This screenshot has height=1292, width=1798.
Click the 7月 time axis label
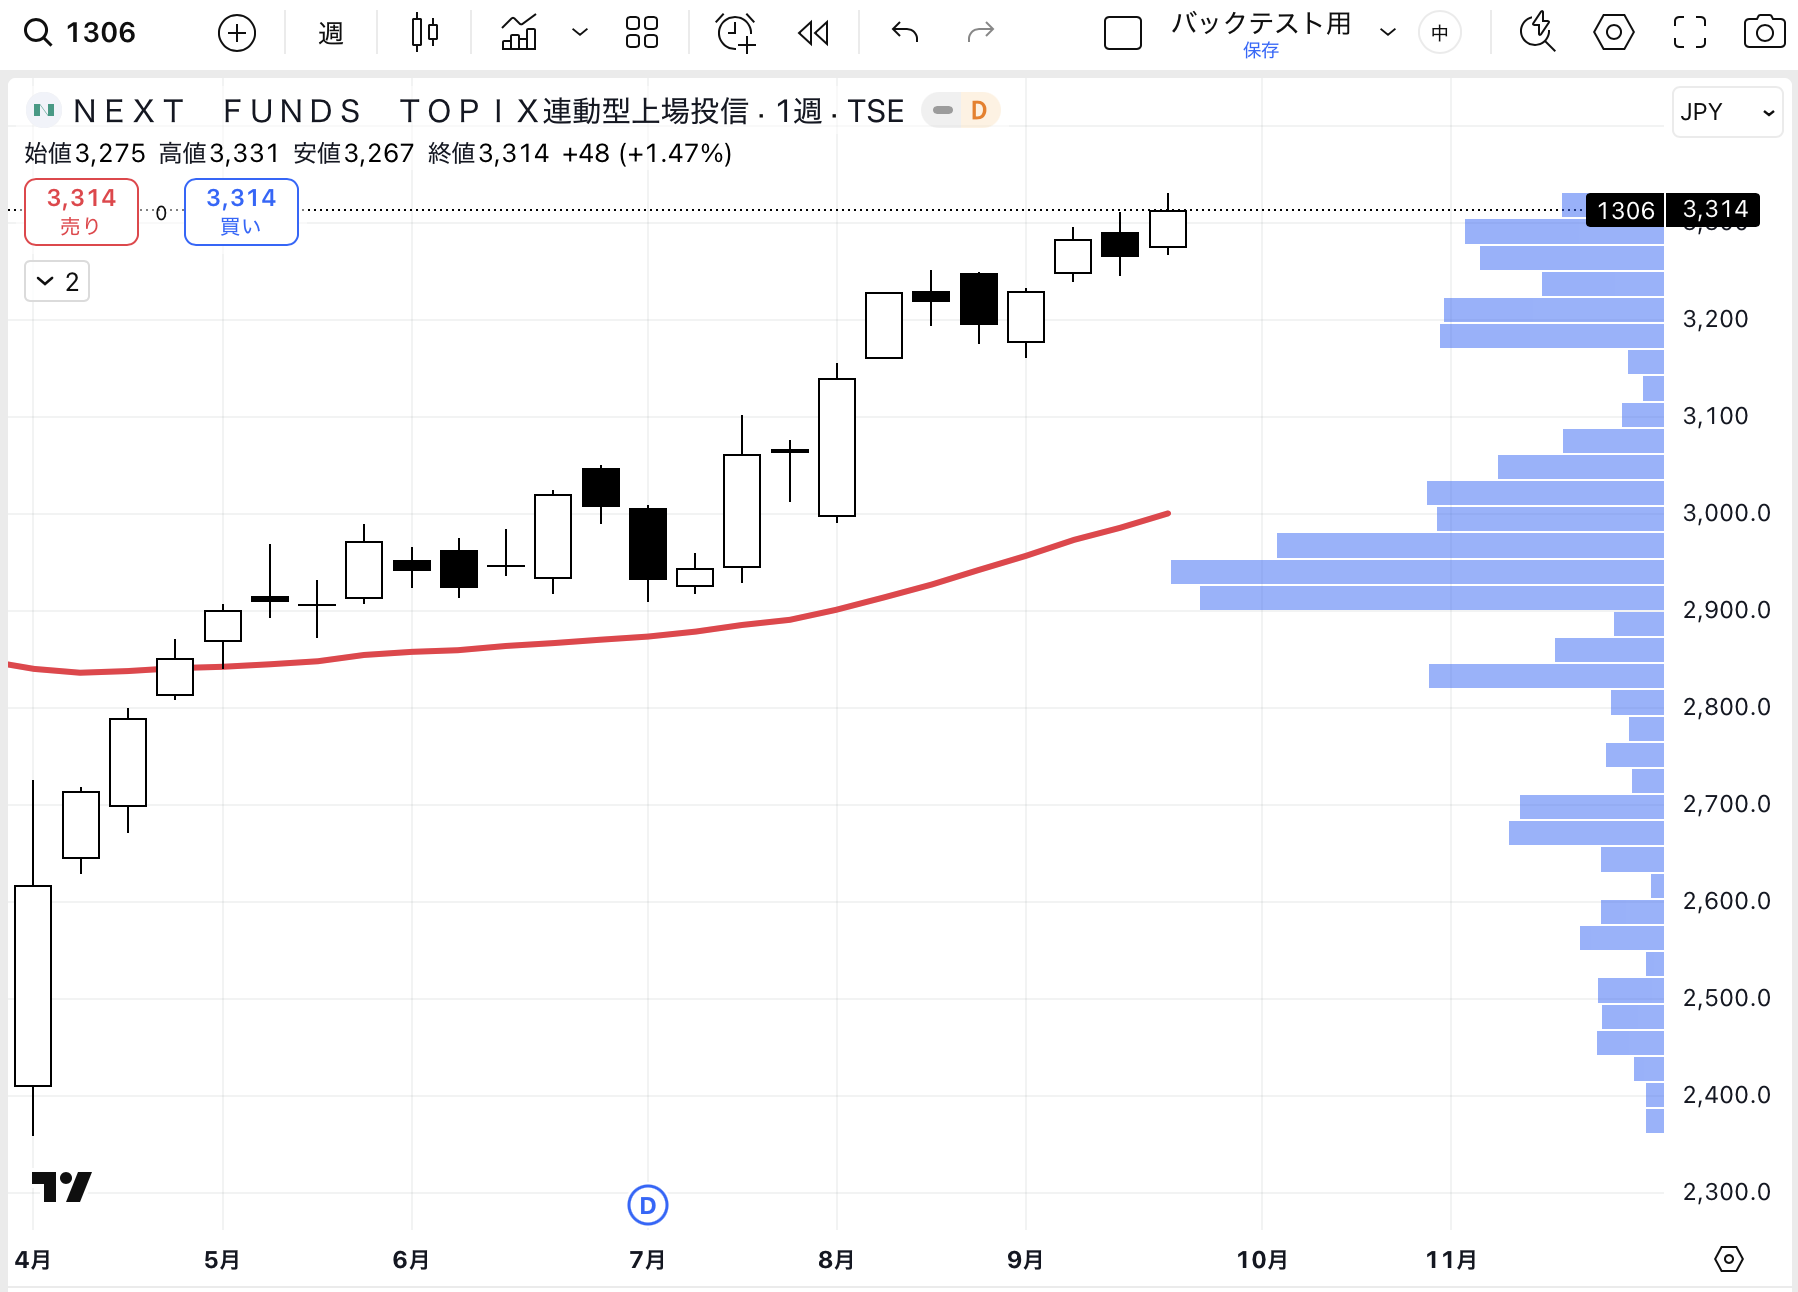click(647, 1259)
